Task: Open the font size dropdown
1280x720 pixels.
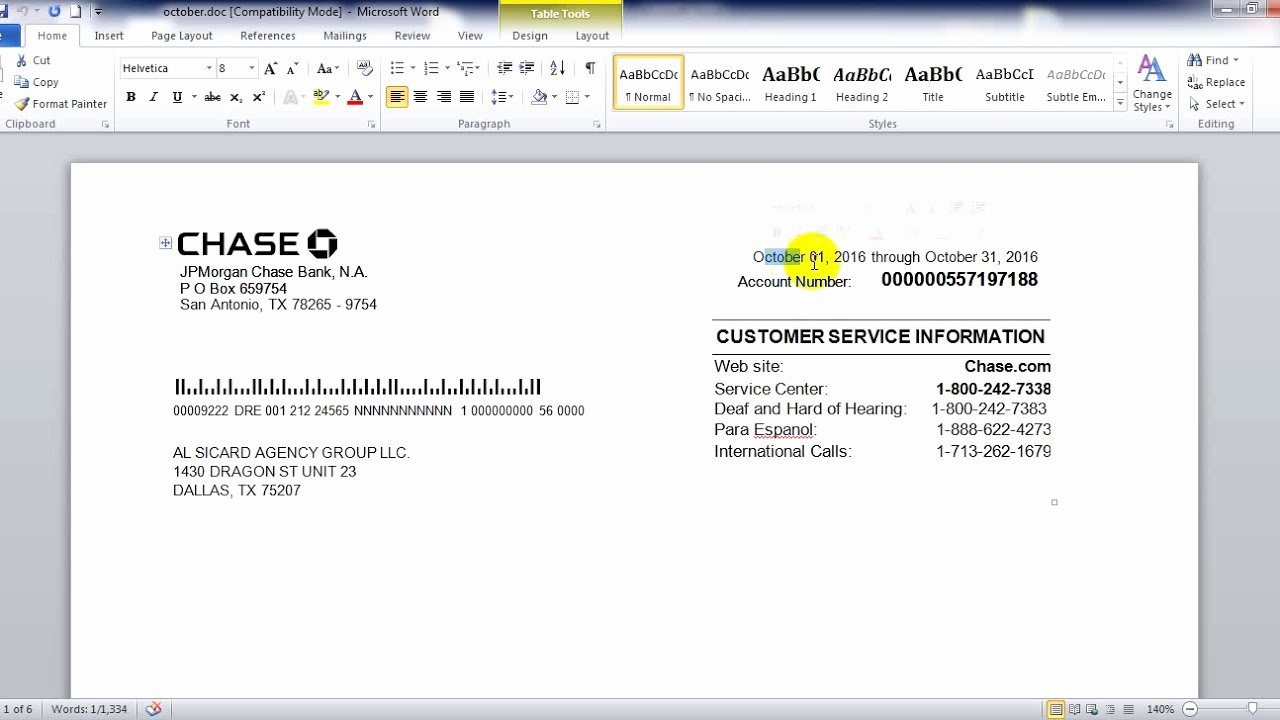Action: [x=252, y=69]
